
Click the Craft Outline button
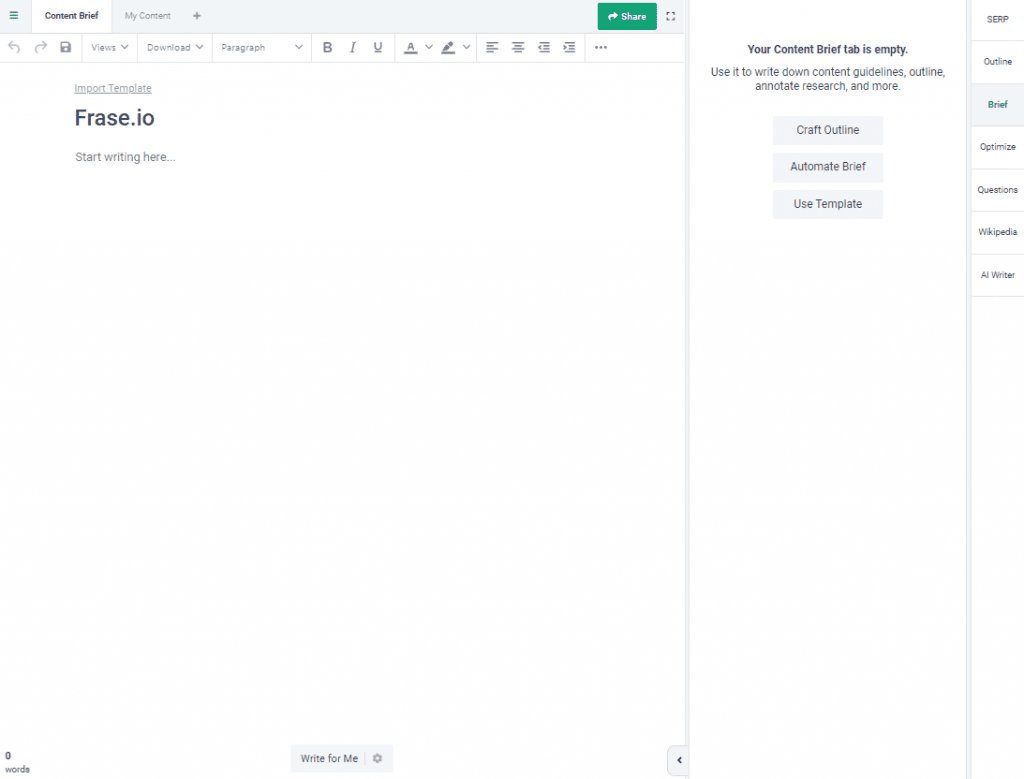(827, 130)
